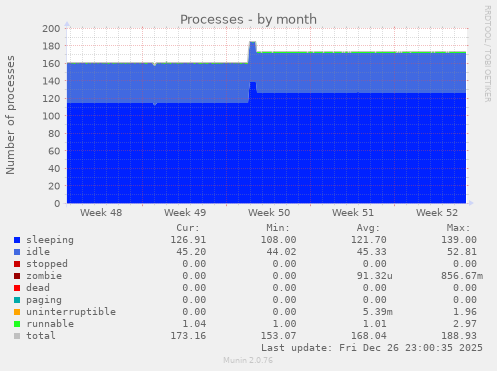
Task: Click total maximum value 188.93
Action: (x=459, y=336)
